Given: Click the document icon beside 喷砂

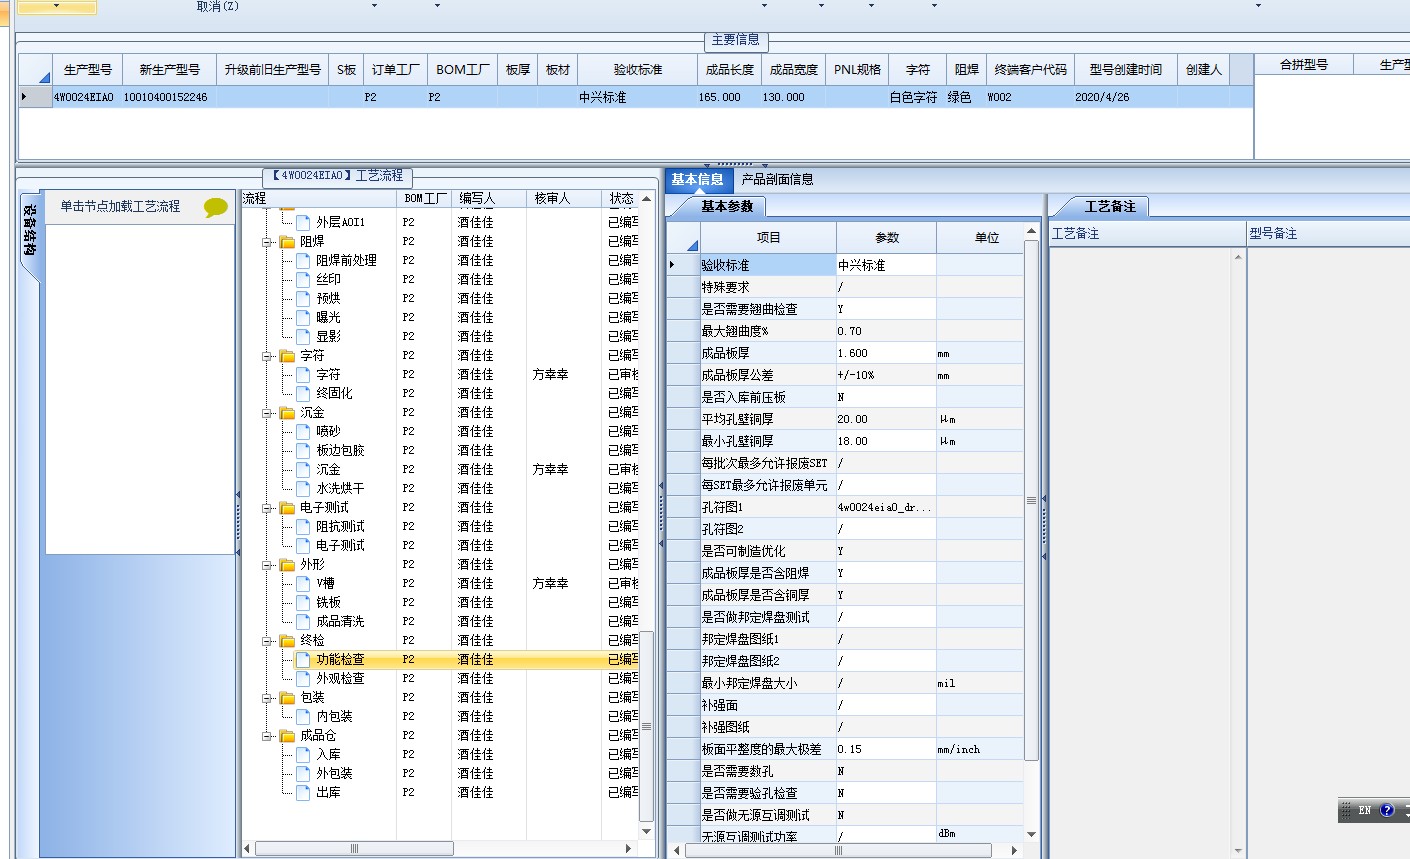Looking at the screenshot, I should pyautogui.click(x=303, y=431).
